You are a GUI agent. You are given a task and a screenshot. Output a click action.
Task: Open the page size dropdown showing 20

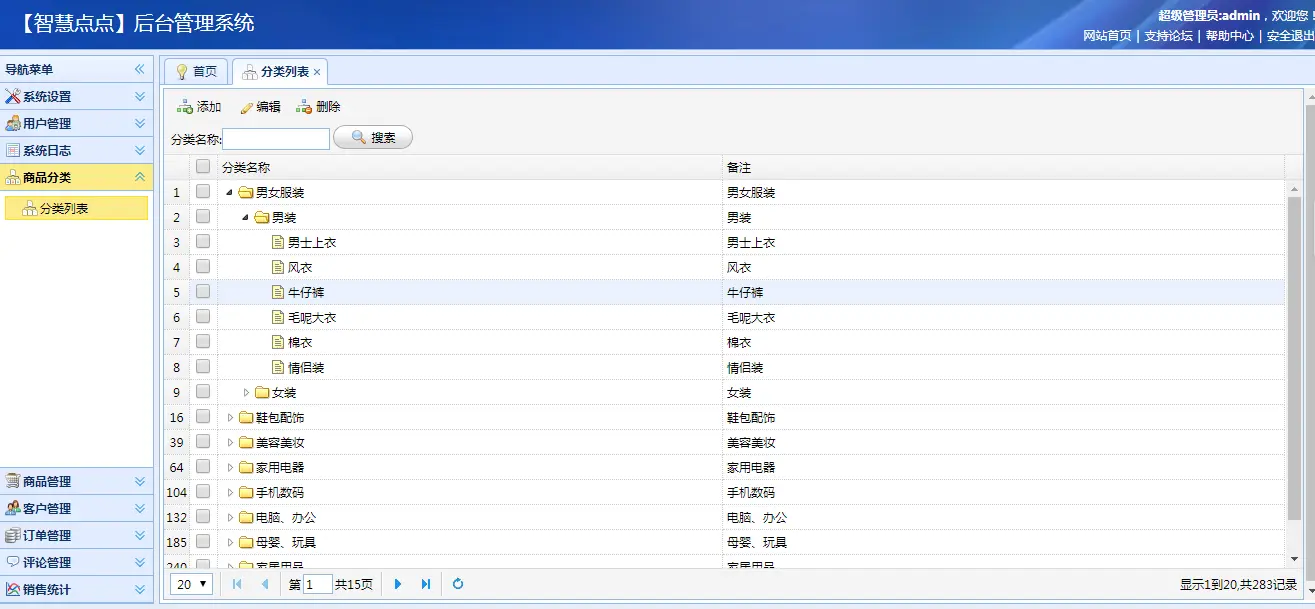point(191,584)
